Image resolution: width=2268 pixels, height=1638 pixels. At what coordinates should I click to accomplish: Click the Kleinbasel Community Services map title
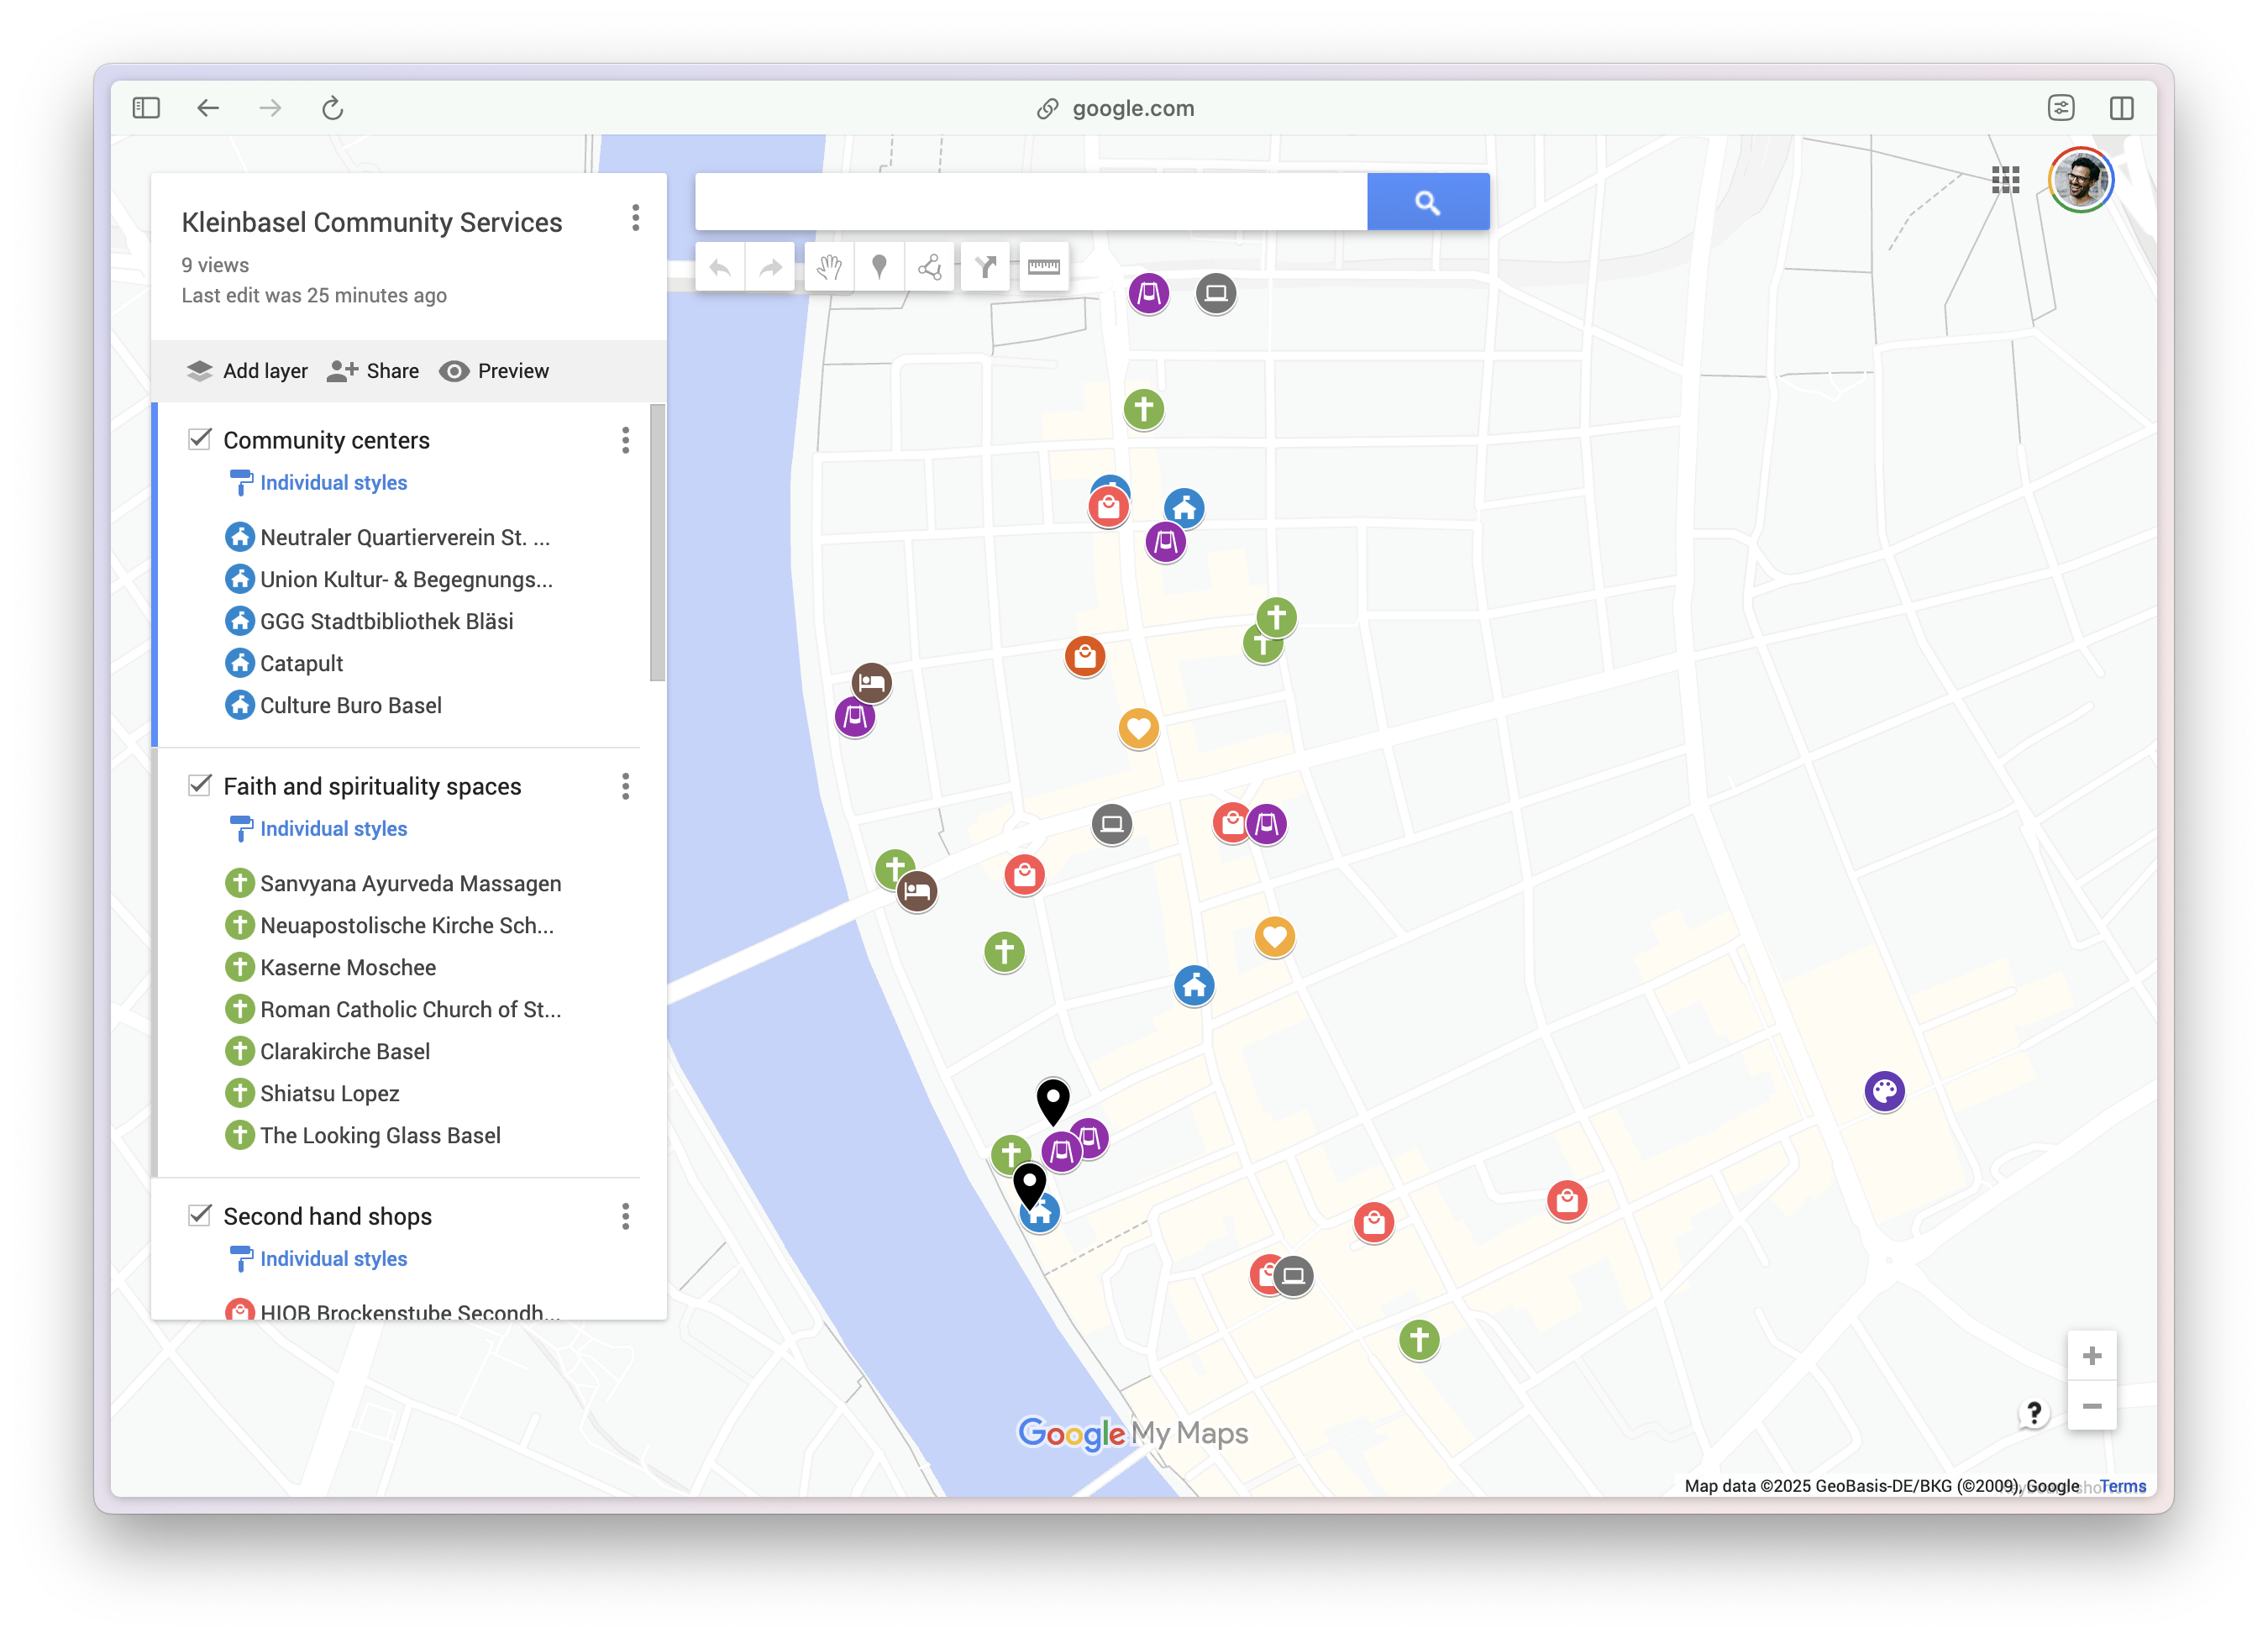(372, 222)
